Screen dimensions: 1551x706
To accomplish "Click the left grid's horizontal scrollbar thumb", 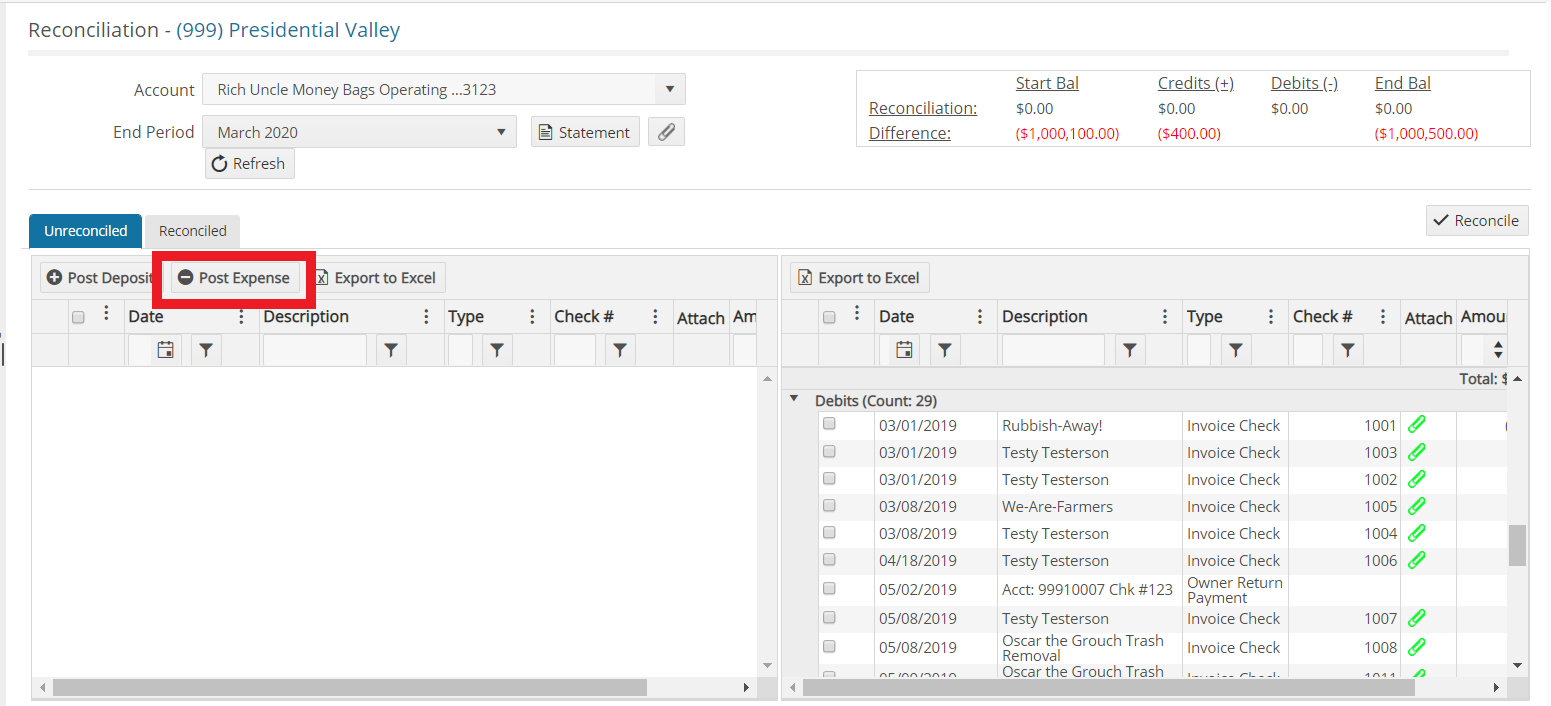I will [x=350, y=688].
